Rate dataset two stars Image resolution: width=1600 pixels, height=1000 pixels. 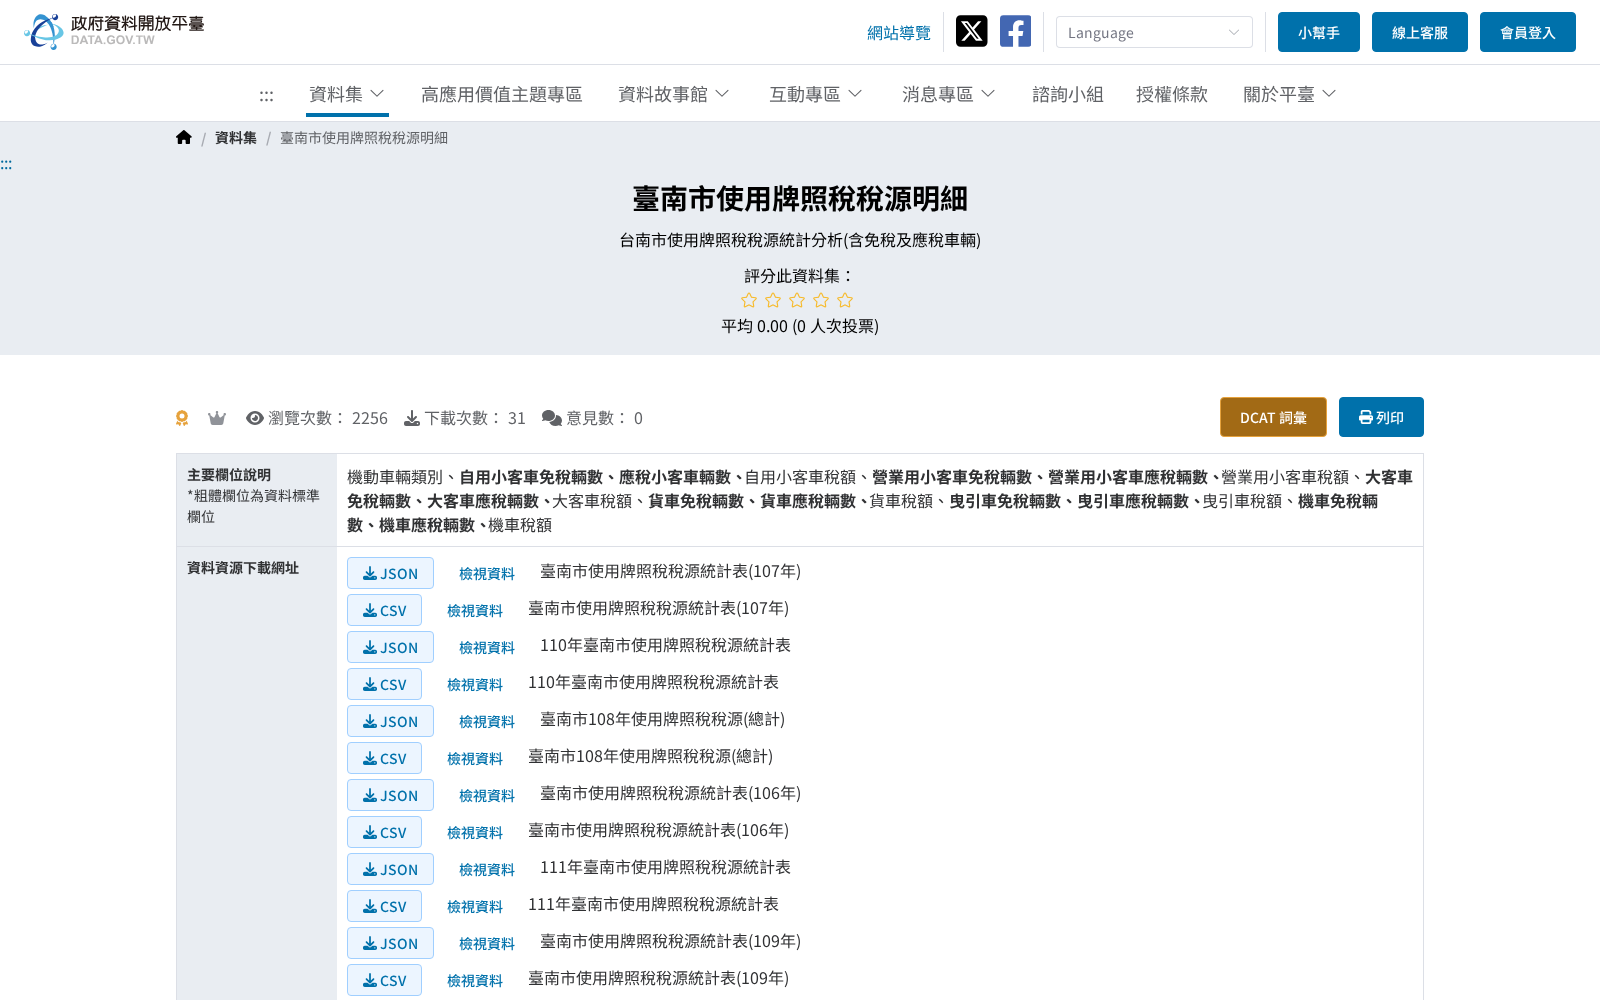point(773,300)
